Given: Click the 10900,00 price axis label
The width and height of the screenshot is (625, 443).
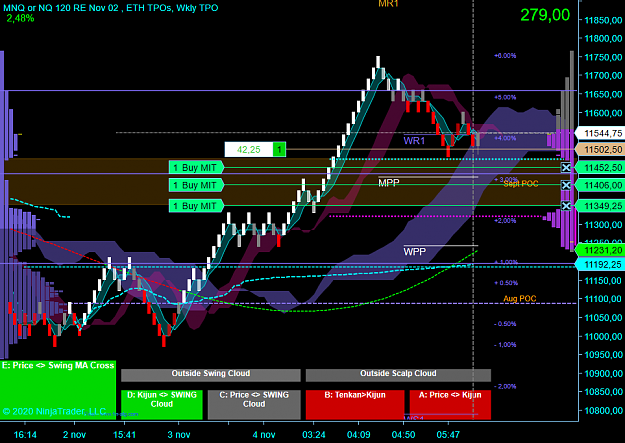Looking at the screenshot, I should 603,374.
